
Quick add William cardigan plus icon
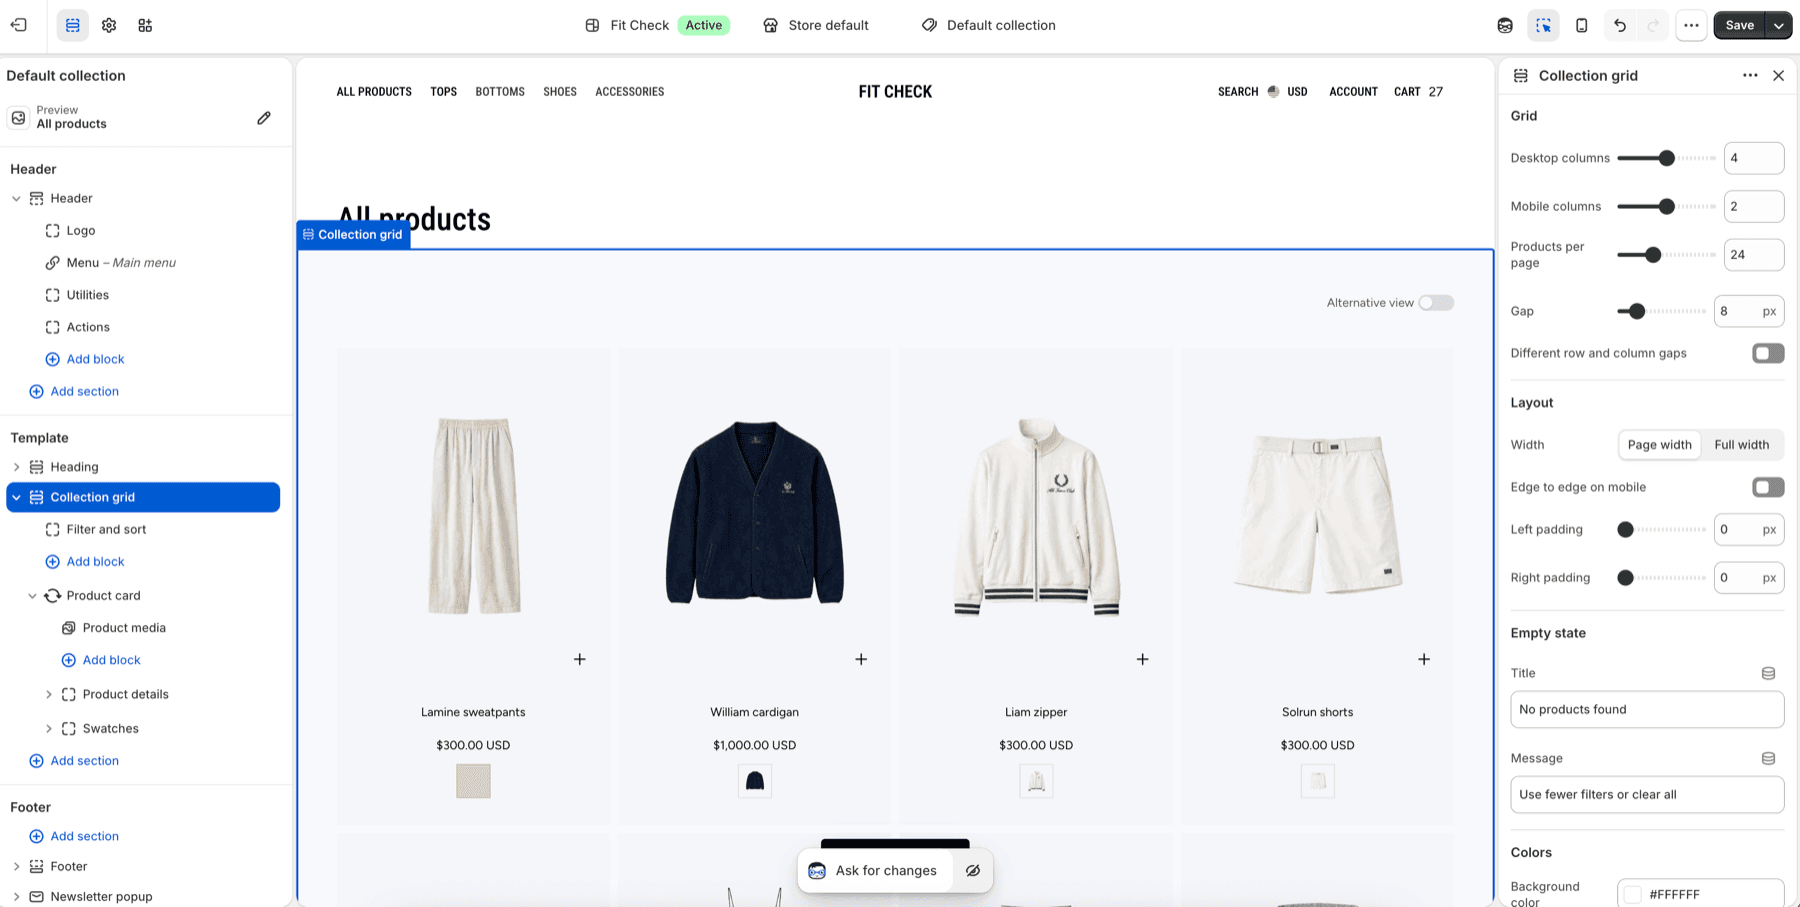click(x=861, y=659)
